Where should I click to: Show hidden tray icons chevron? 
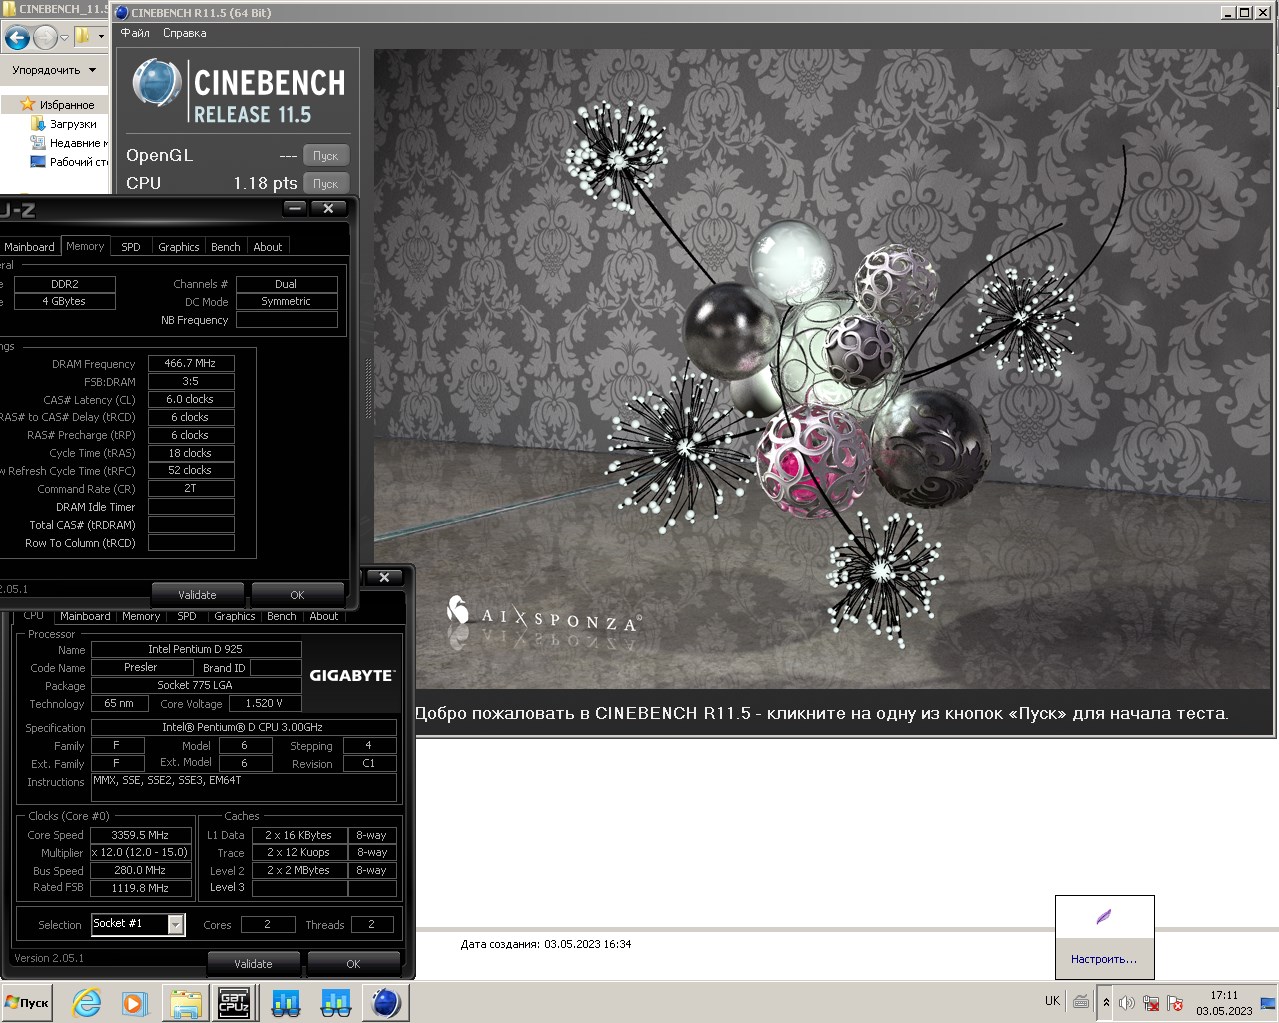(x=1106, y=1002)
